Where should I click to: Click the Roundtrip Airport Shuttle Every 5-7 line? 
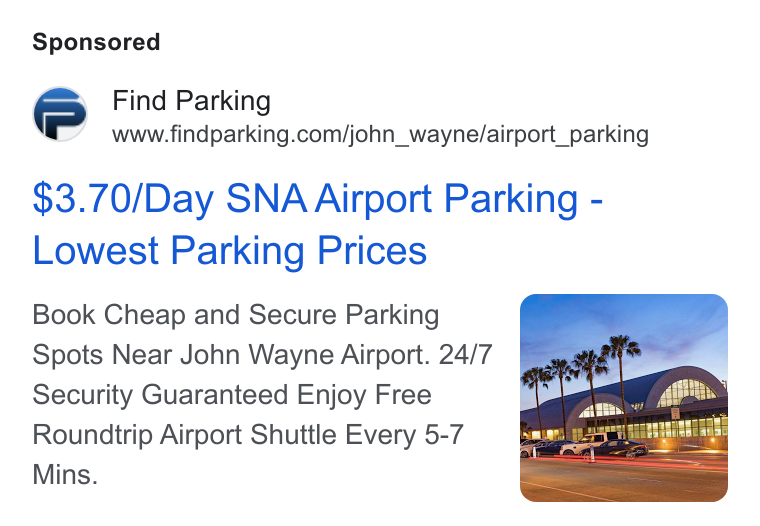(248, 434)
